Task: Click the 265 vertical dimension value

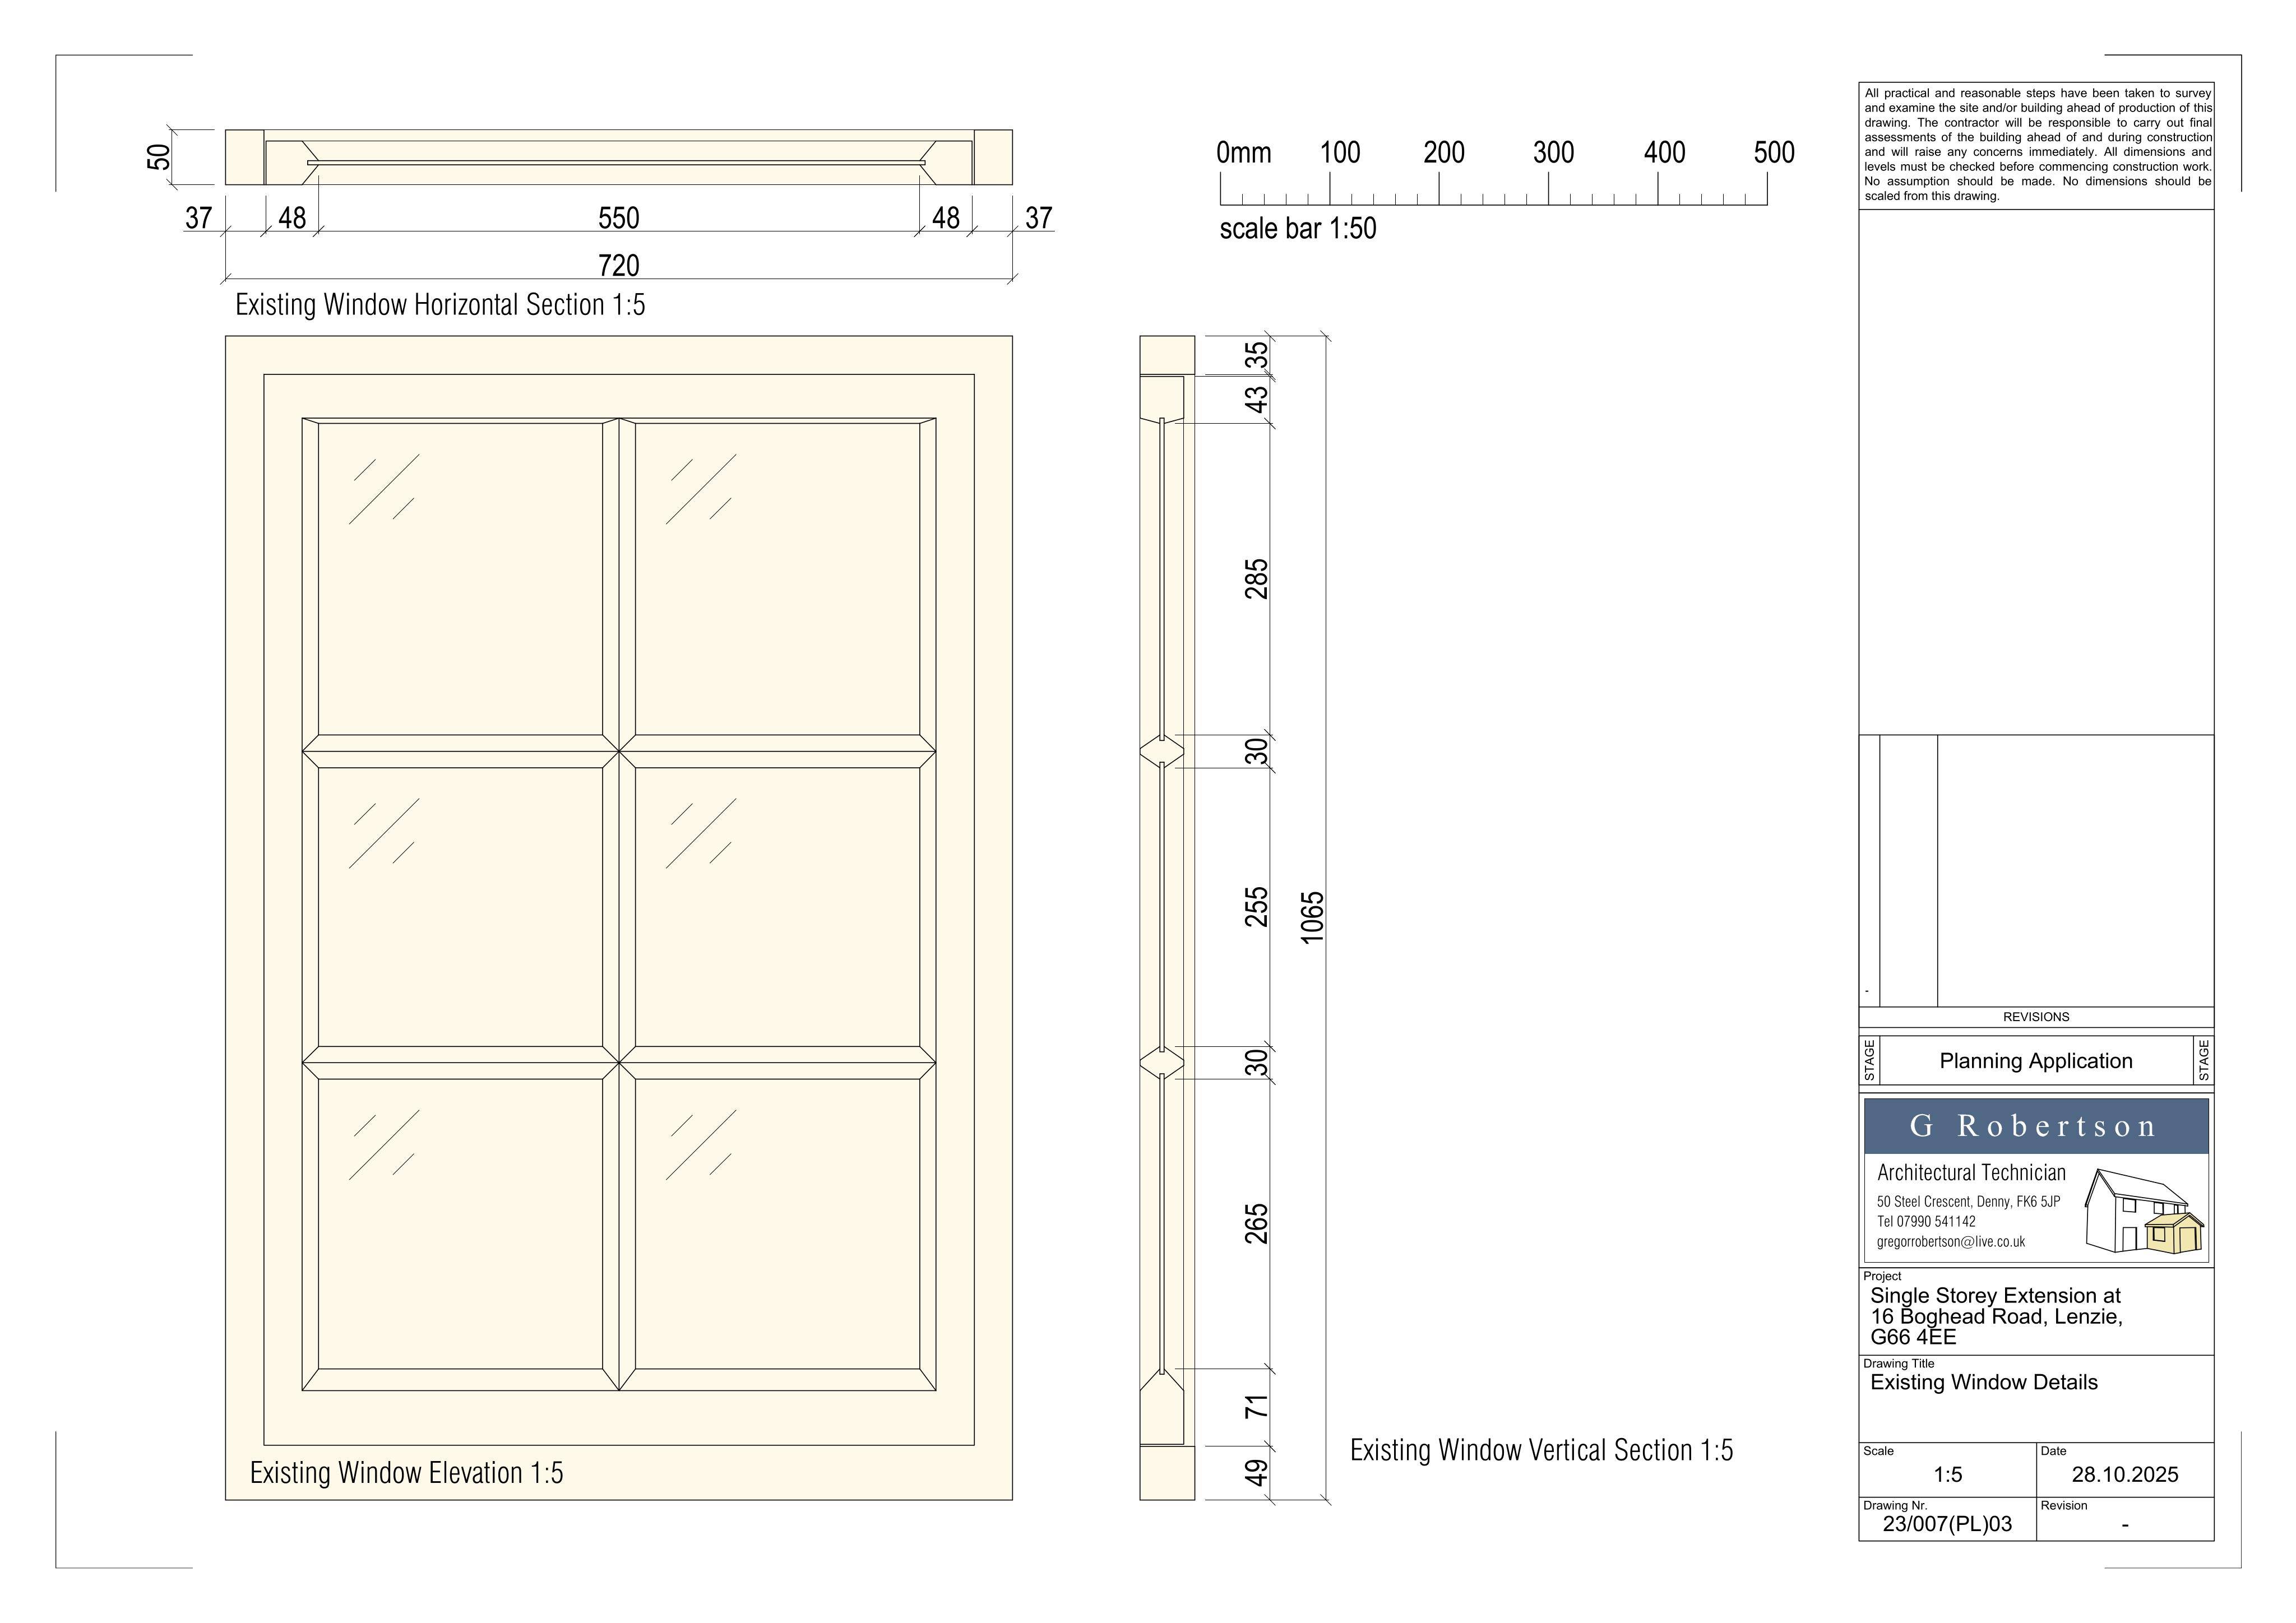Action: (x=1256, y=1224)
